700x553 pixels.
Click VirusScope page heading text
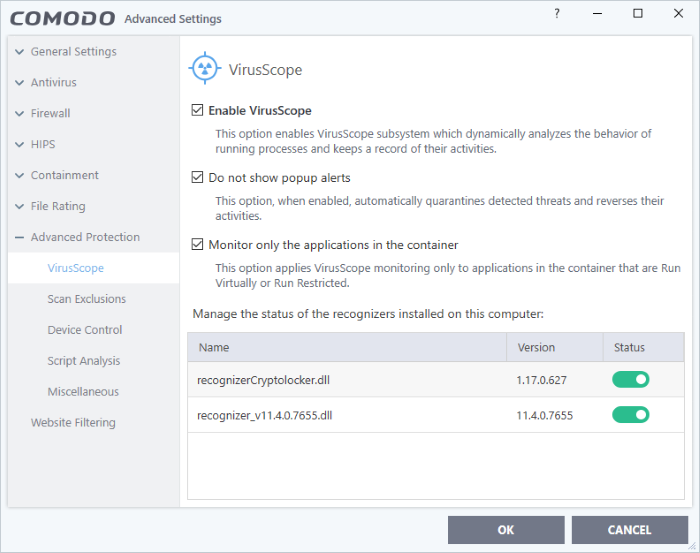266,70
